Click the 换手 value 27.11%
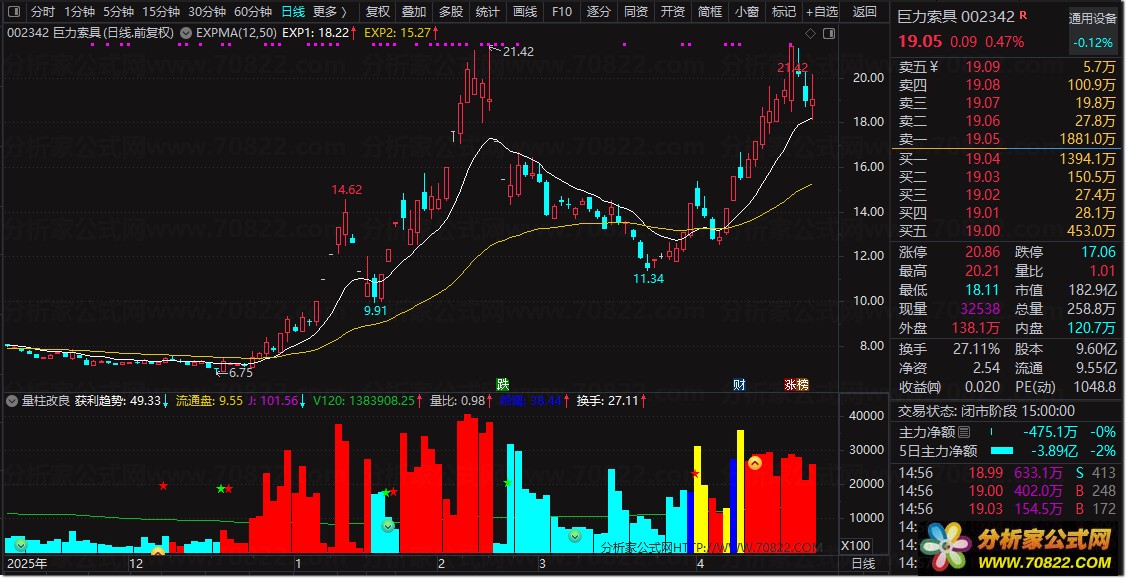Image resolution: width=1128 pixels, height=579 pixels. 974,350
